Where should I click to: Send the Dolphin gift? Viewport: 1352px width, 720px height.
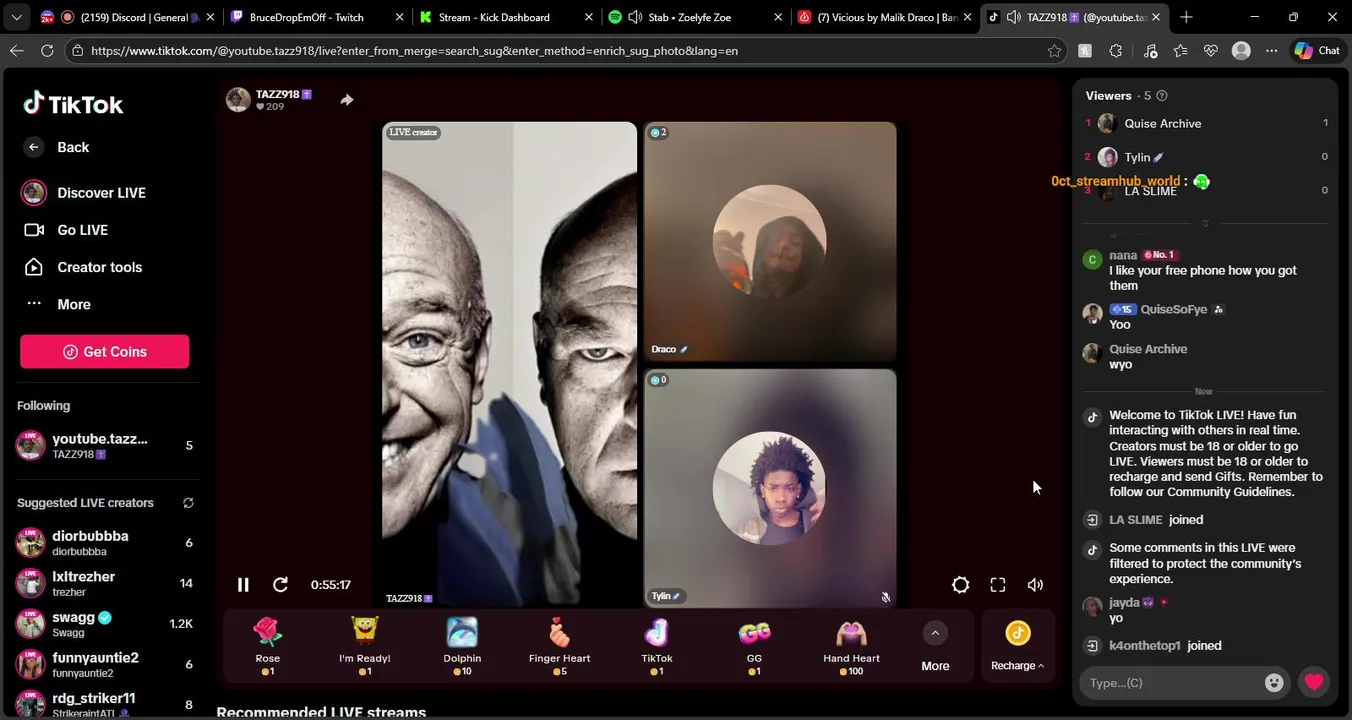[462, 646]
